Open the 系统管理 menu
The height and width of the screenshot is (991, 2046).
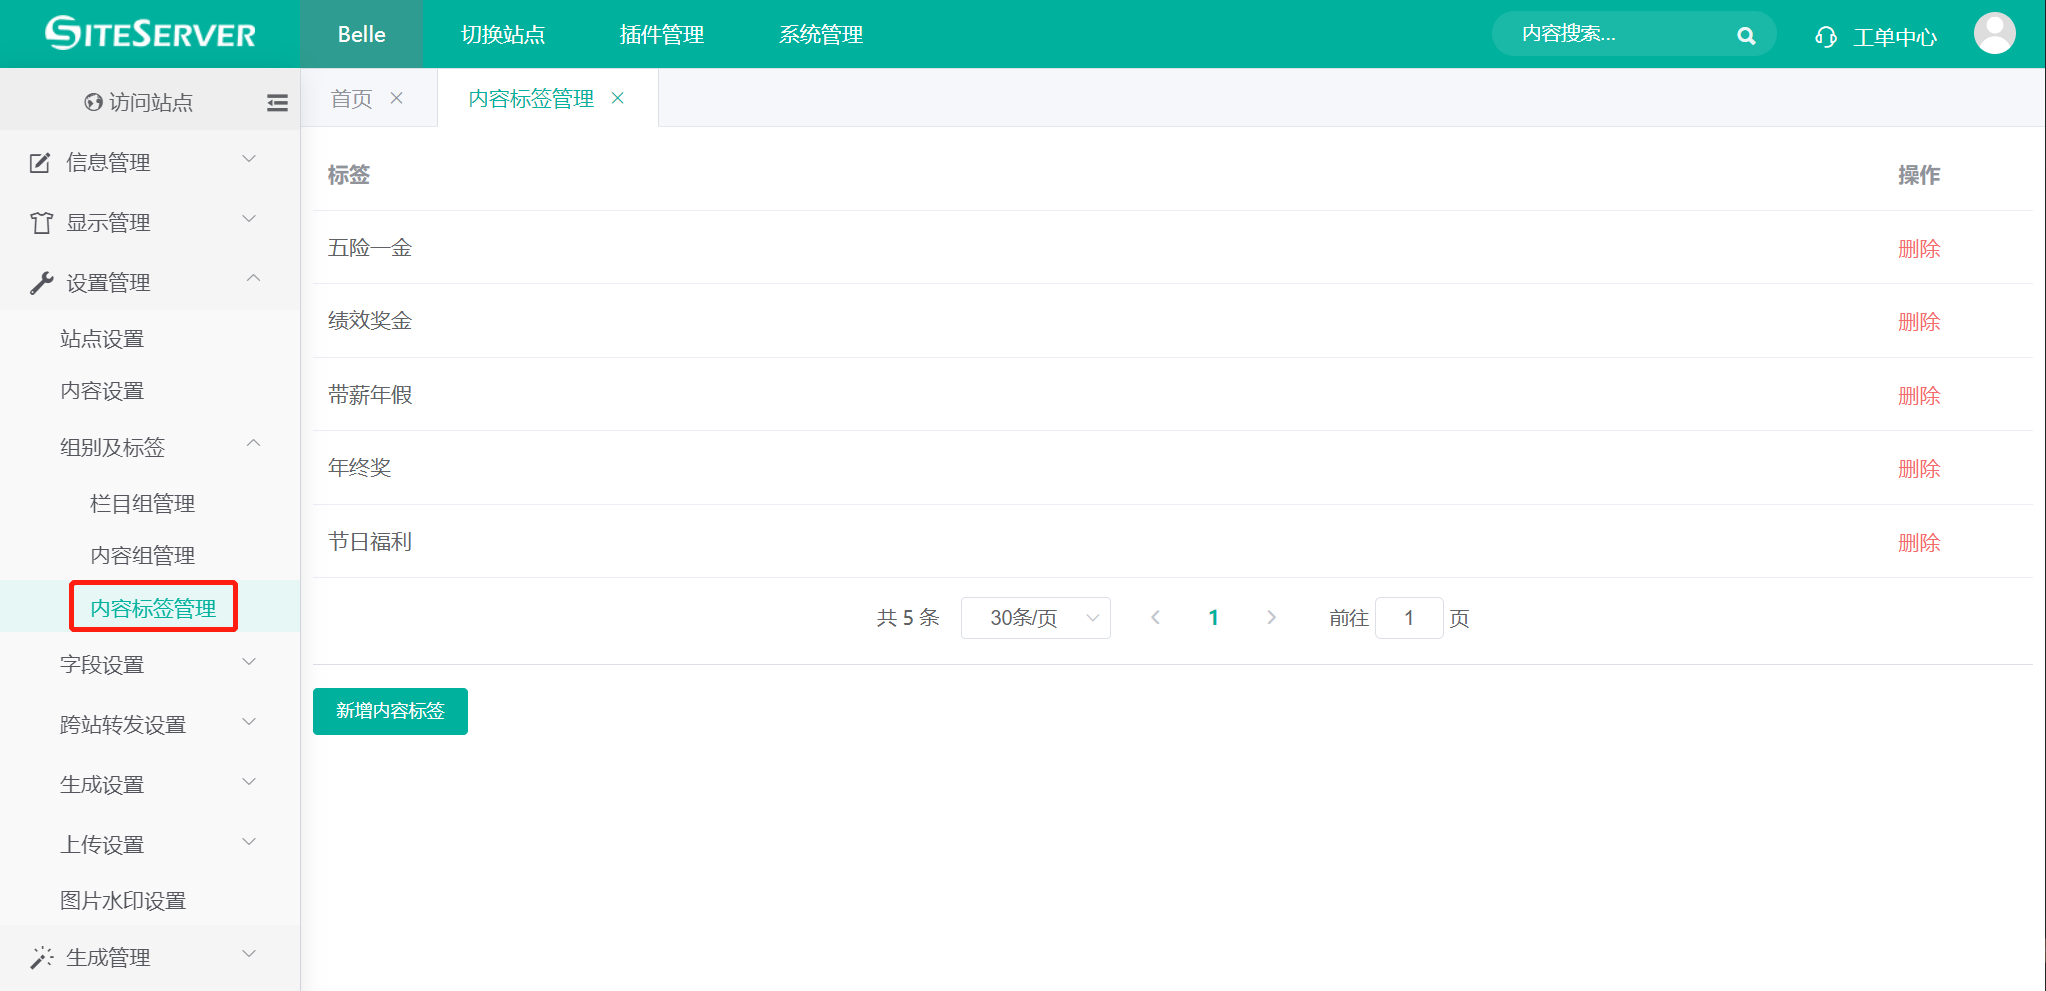(820, 33)
